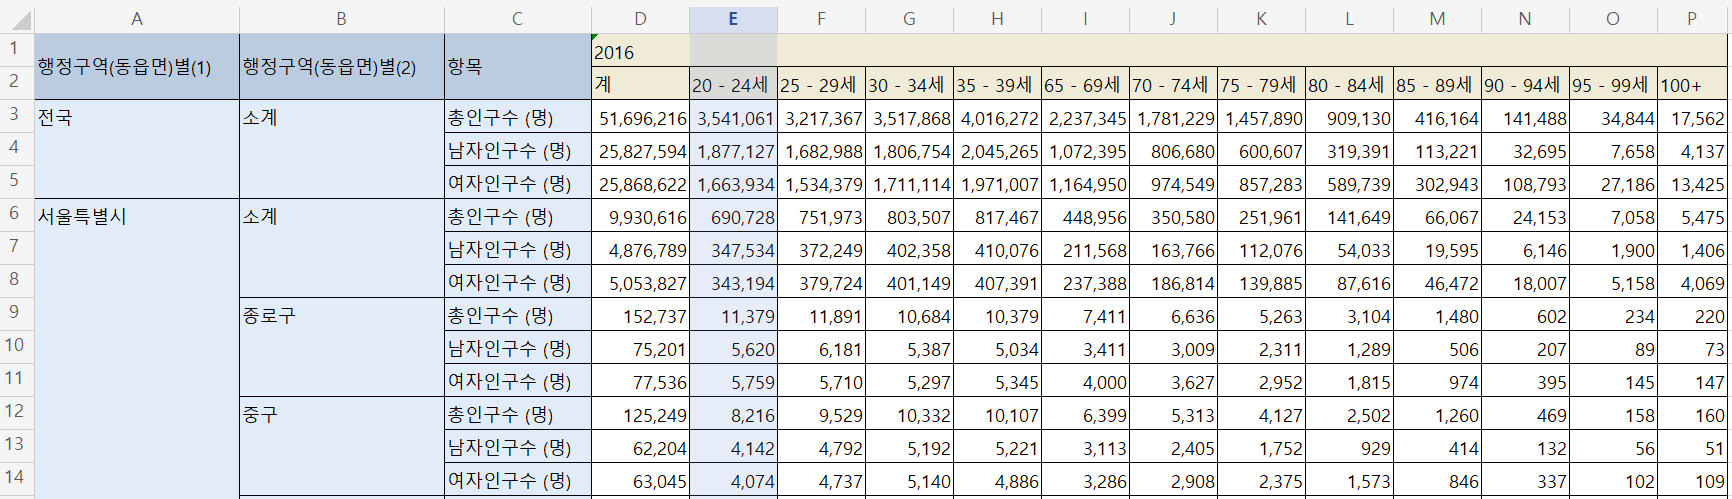Select the cell with value 152,737
This screenshot has width=1732, height=499.
pyautogui.click(x=640, y=315)
